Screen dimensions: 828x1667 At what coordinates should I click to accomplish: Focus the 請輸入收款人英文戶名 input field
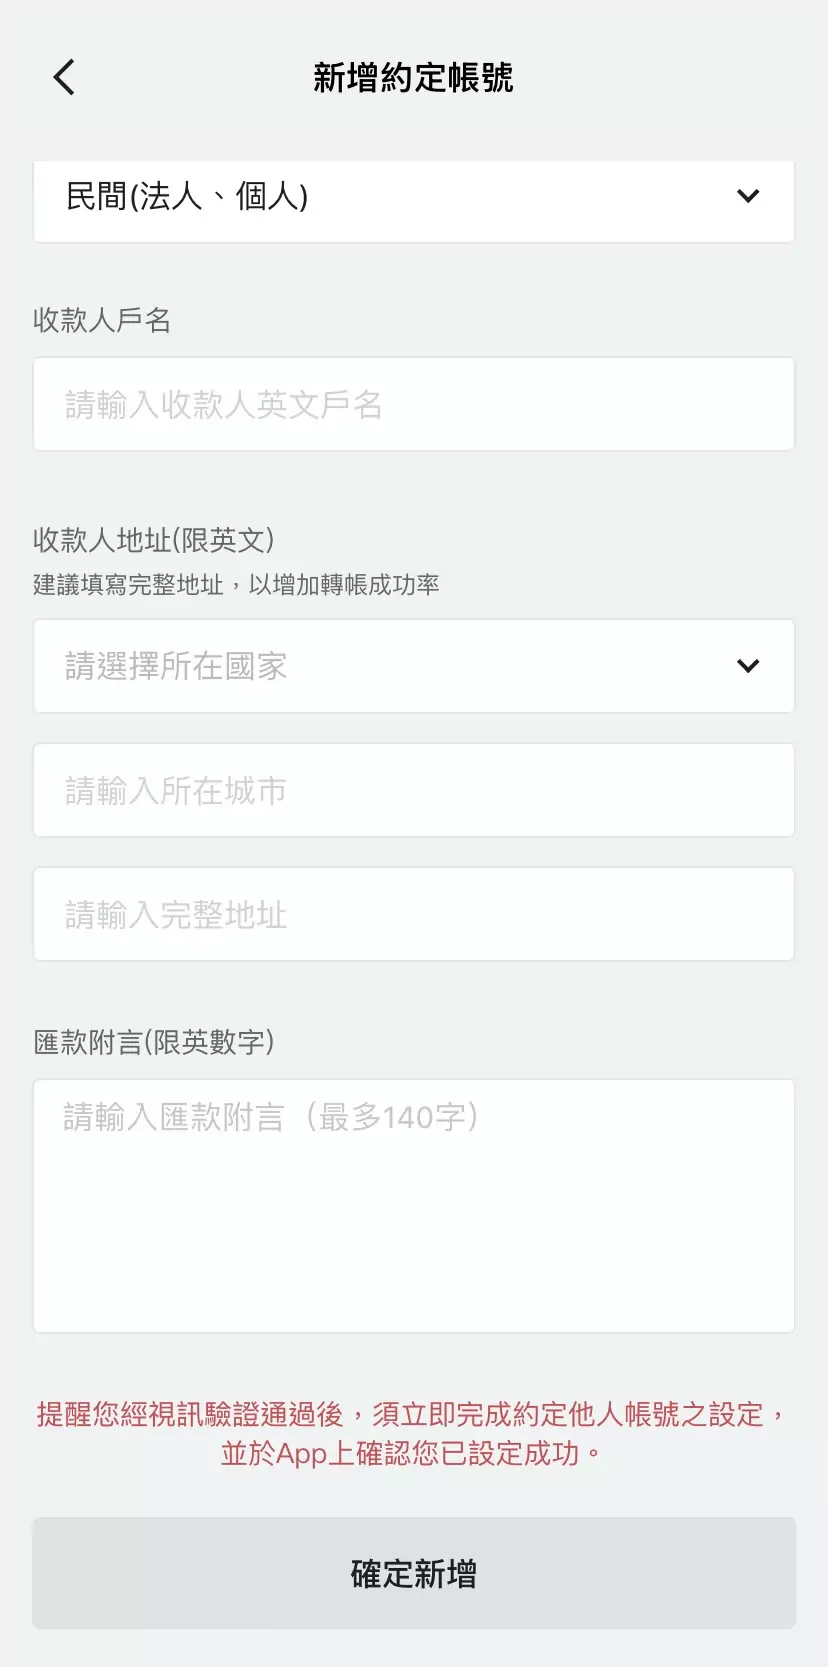(x=414, y=404)
